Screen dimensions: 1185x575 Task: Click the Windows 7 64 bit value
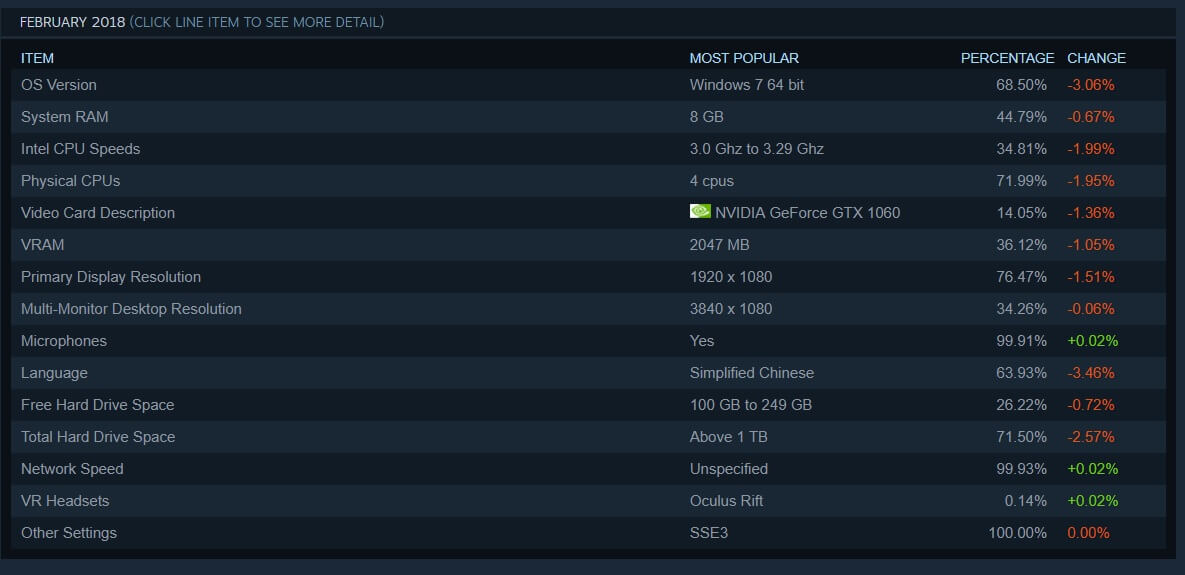pos(746,85)
